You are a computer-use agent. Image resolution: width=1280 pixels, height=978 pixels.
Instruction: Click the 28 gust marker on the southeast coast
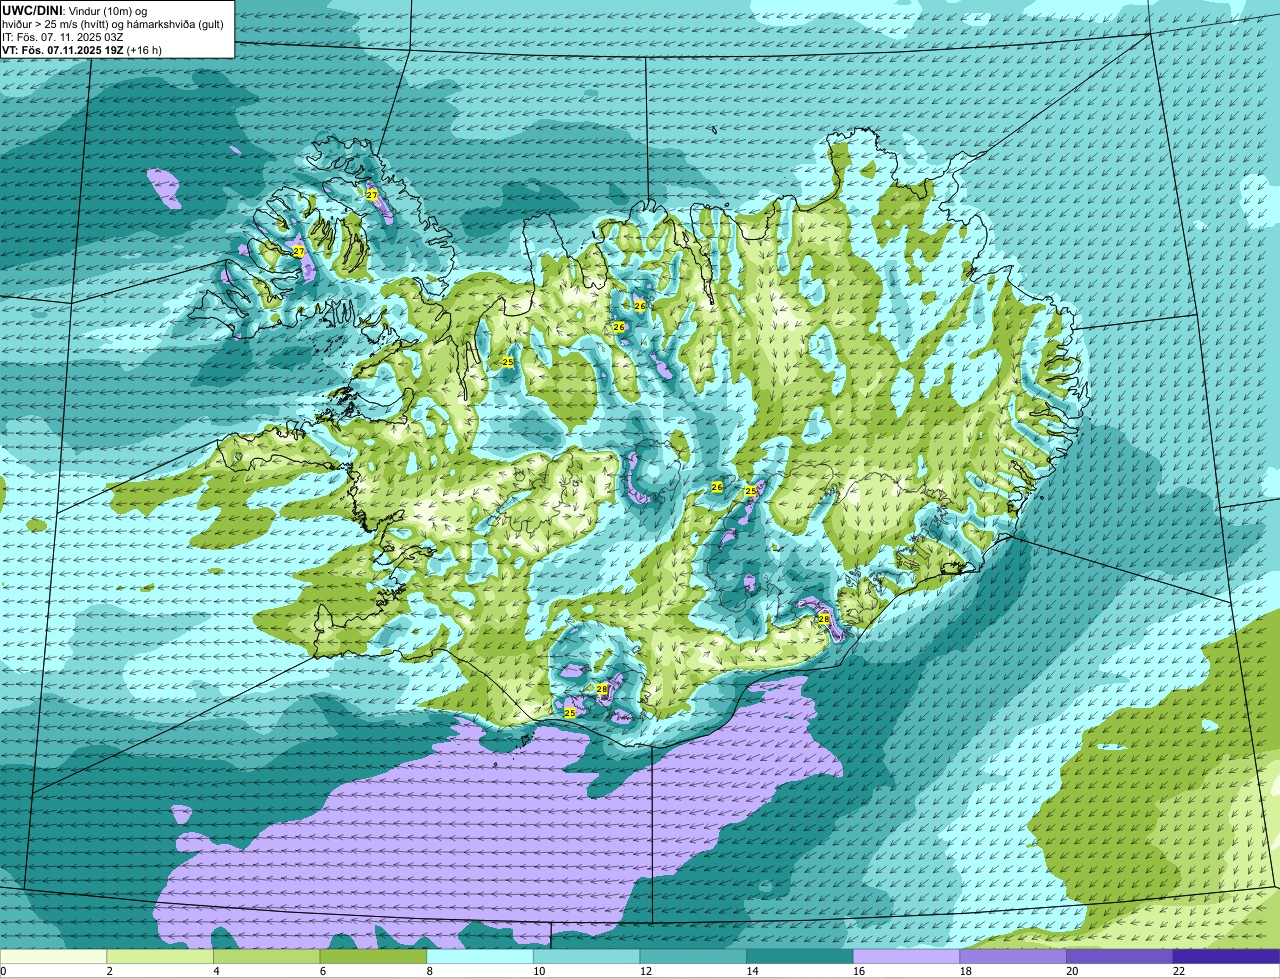(x=824, y=619)
